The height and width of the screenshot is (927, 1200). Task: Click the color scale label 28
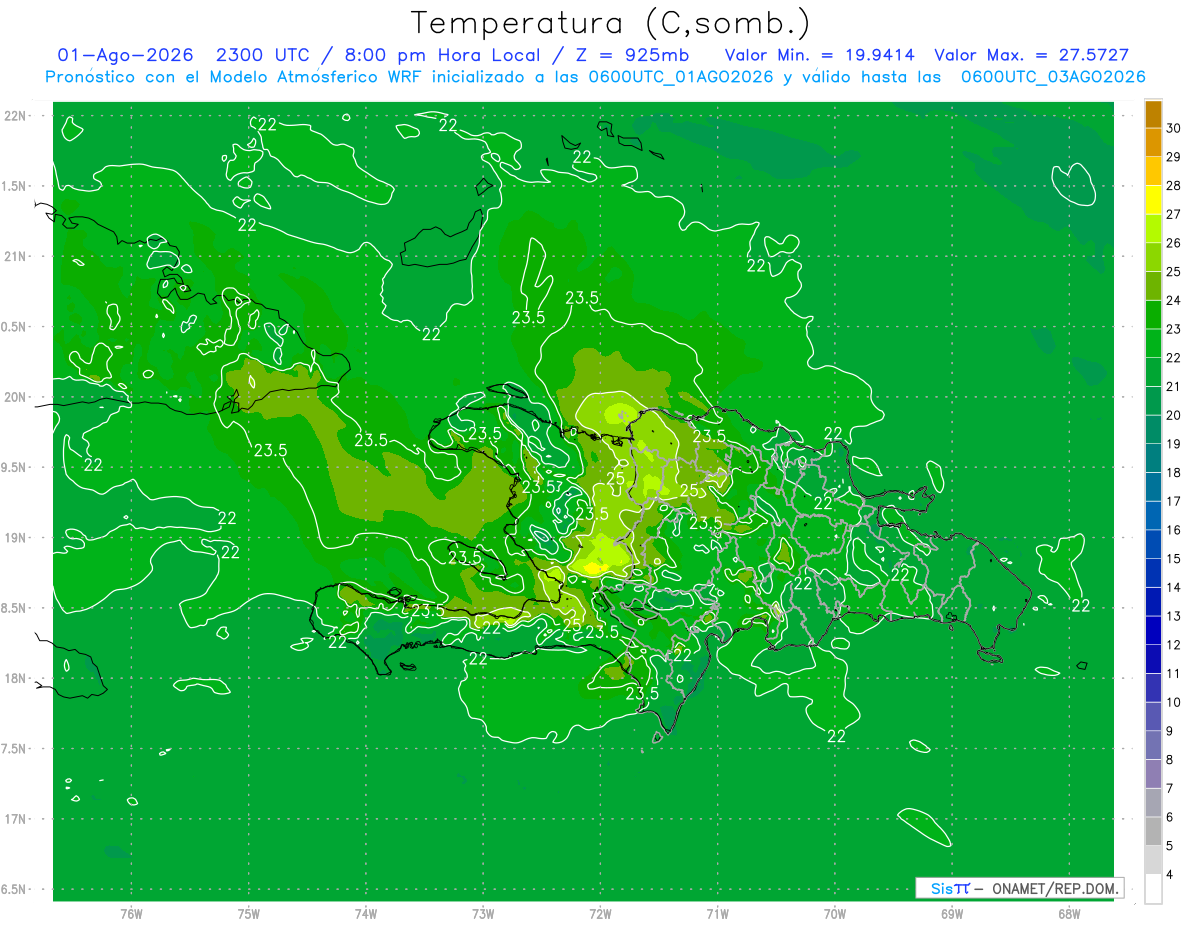[x=1174, y=185]
